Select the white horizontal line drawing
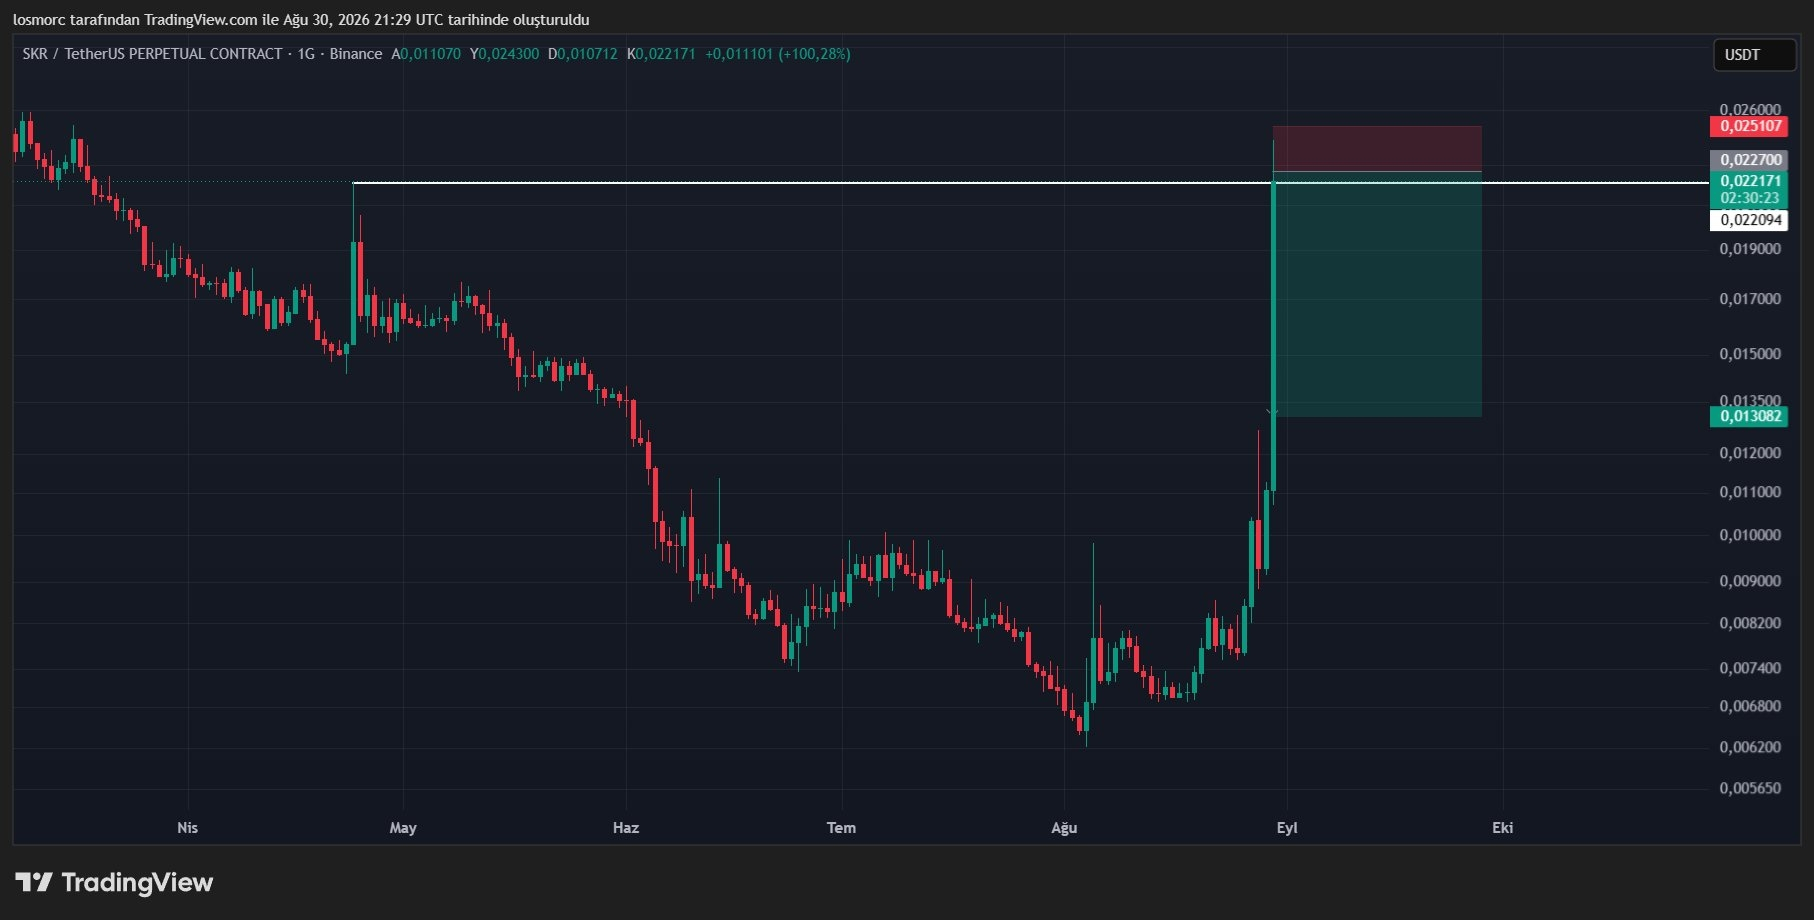 [1030, 183]
